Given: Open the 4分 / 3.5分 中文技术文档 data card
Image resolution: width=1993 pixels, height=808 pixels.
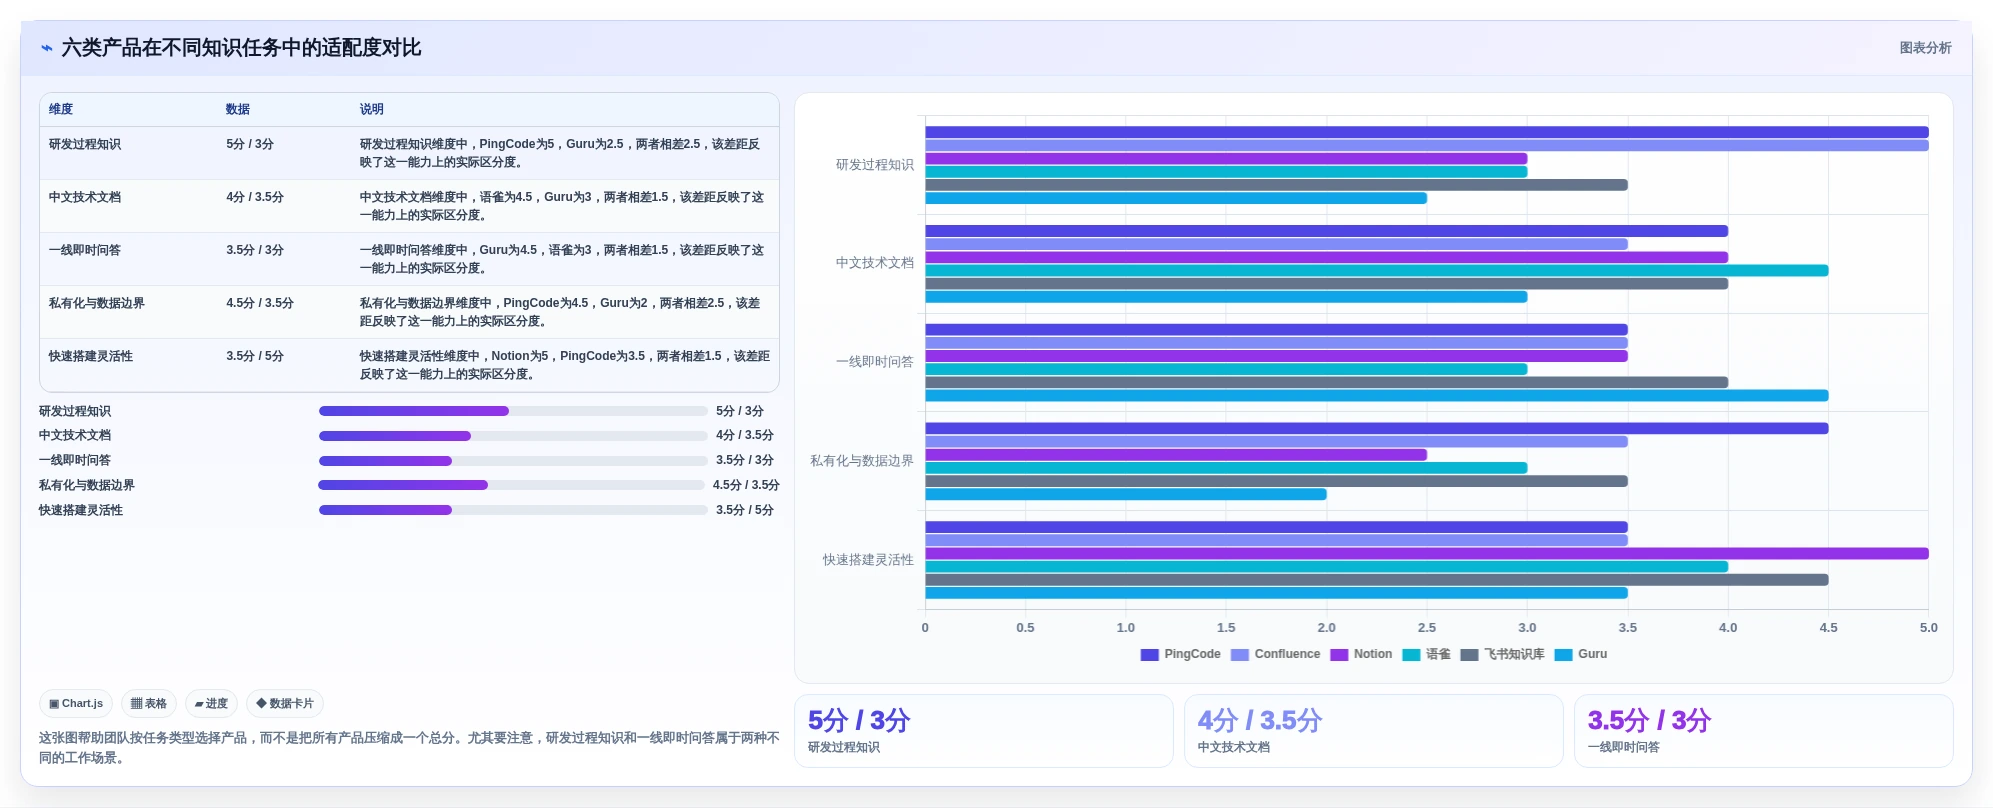Looking at the screenshot, I should pyautogui.click(x=1373, y=731).
